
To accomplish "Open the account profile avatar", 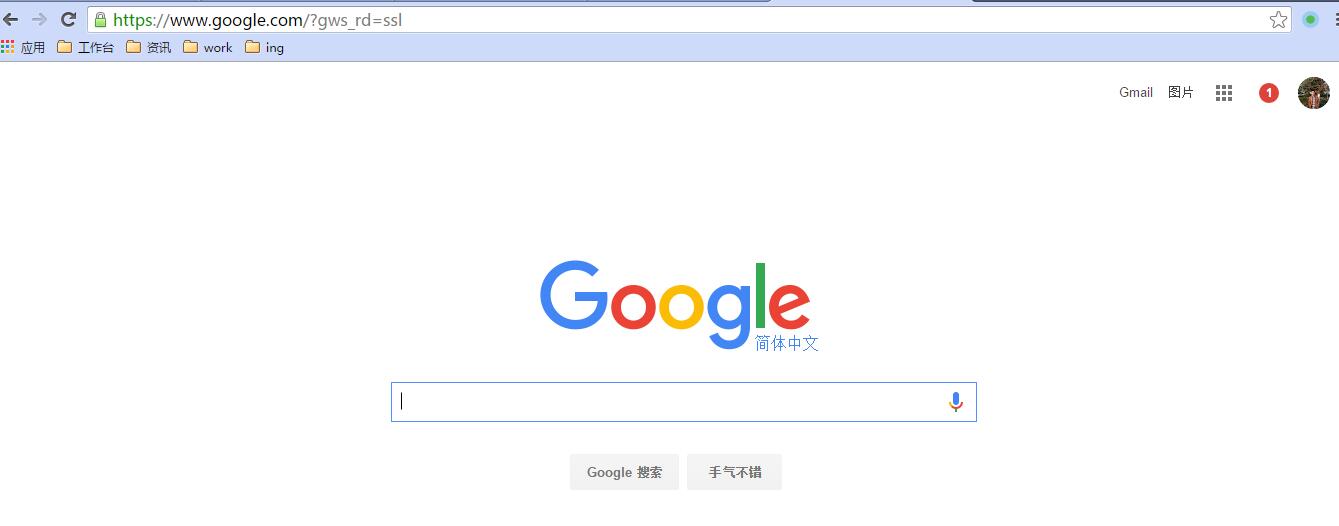I will point(1314,93).
